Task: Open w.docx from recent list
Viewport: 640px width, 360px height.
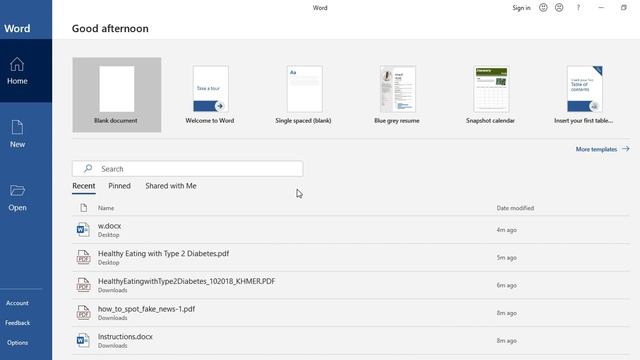Action: 351,230
